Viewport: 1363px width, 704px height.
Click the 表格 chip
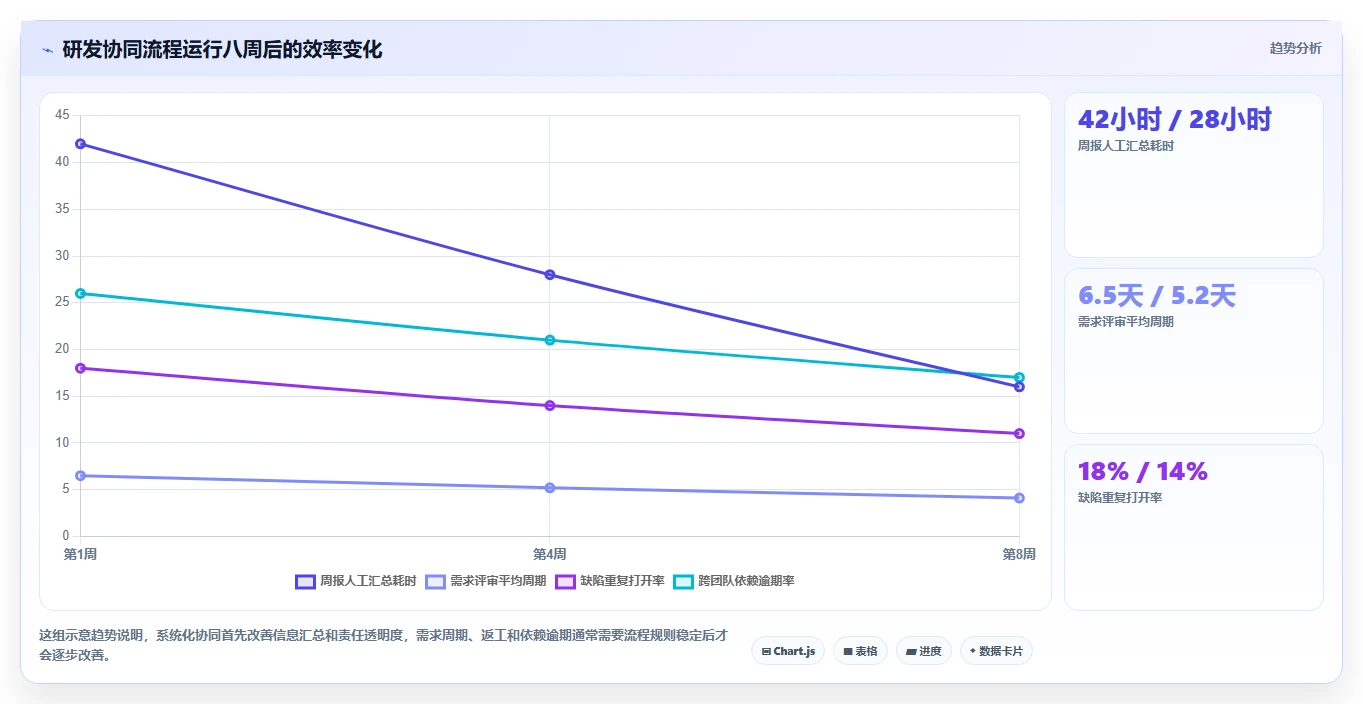(860, 651)
